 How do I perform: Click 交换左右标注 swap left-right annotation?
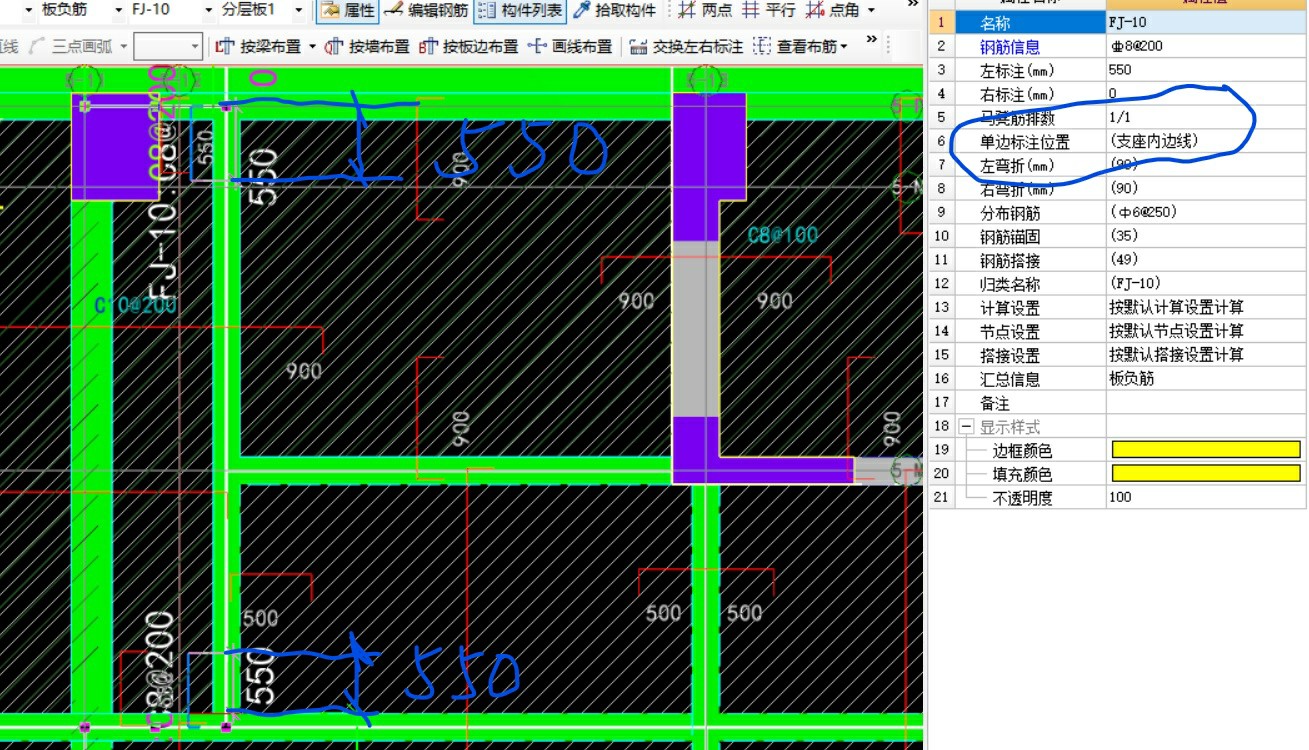tap(686, 46)
